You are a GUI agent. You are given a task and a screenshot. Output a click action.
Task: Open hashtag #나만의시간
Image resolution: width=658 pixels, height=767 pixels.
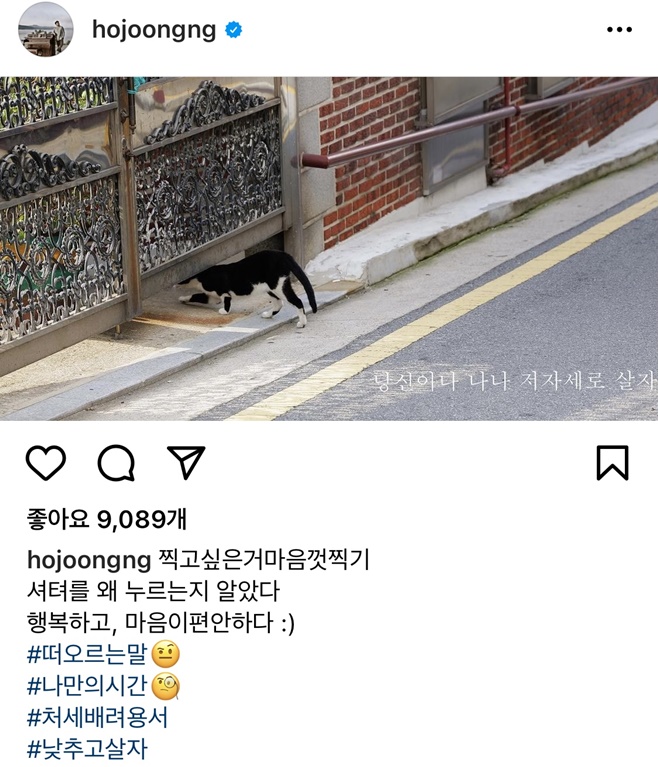(x=87, y=686)
